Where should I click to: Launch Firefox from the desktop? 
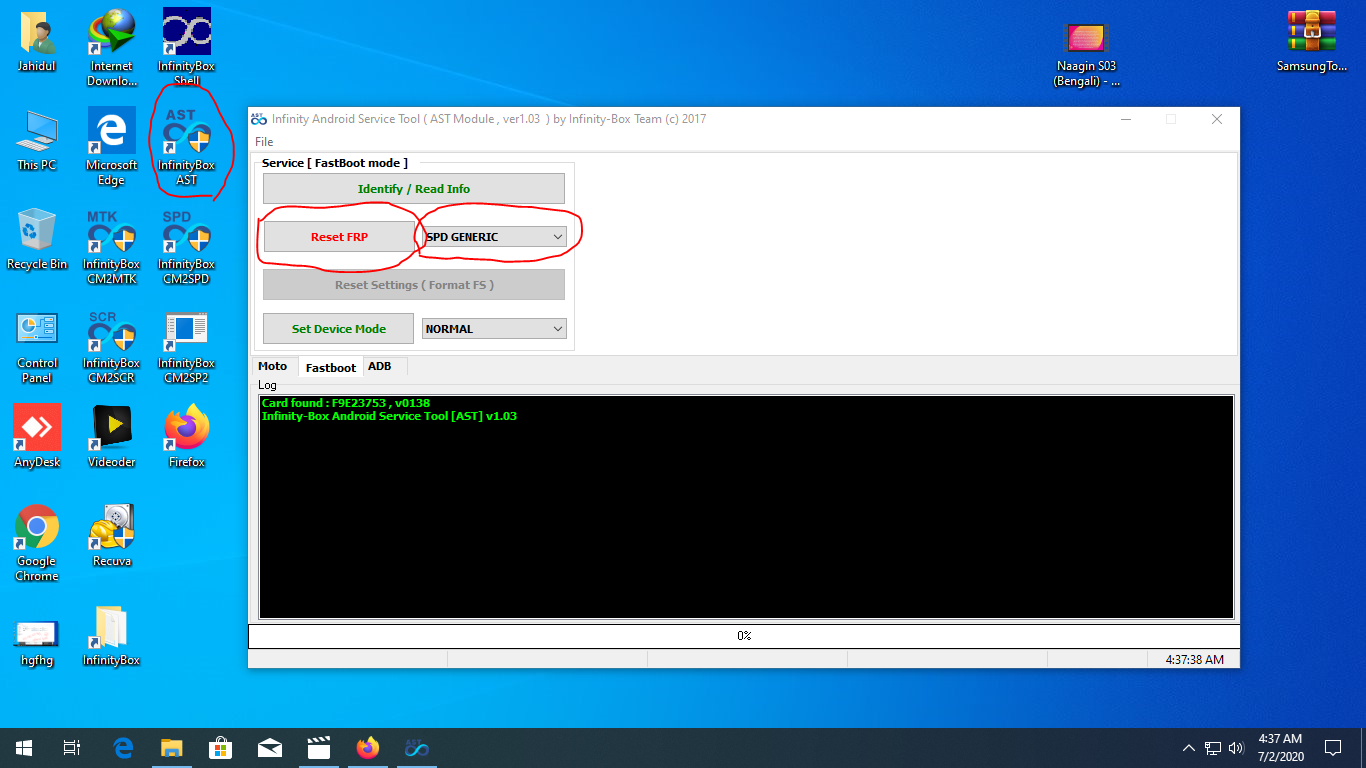(186, 437)
